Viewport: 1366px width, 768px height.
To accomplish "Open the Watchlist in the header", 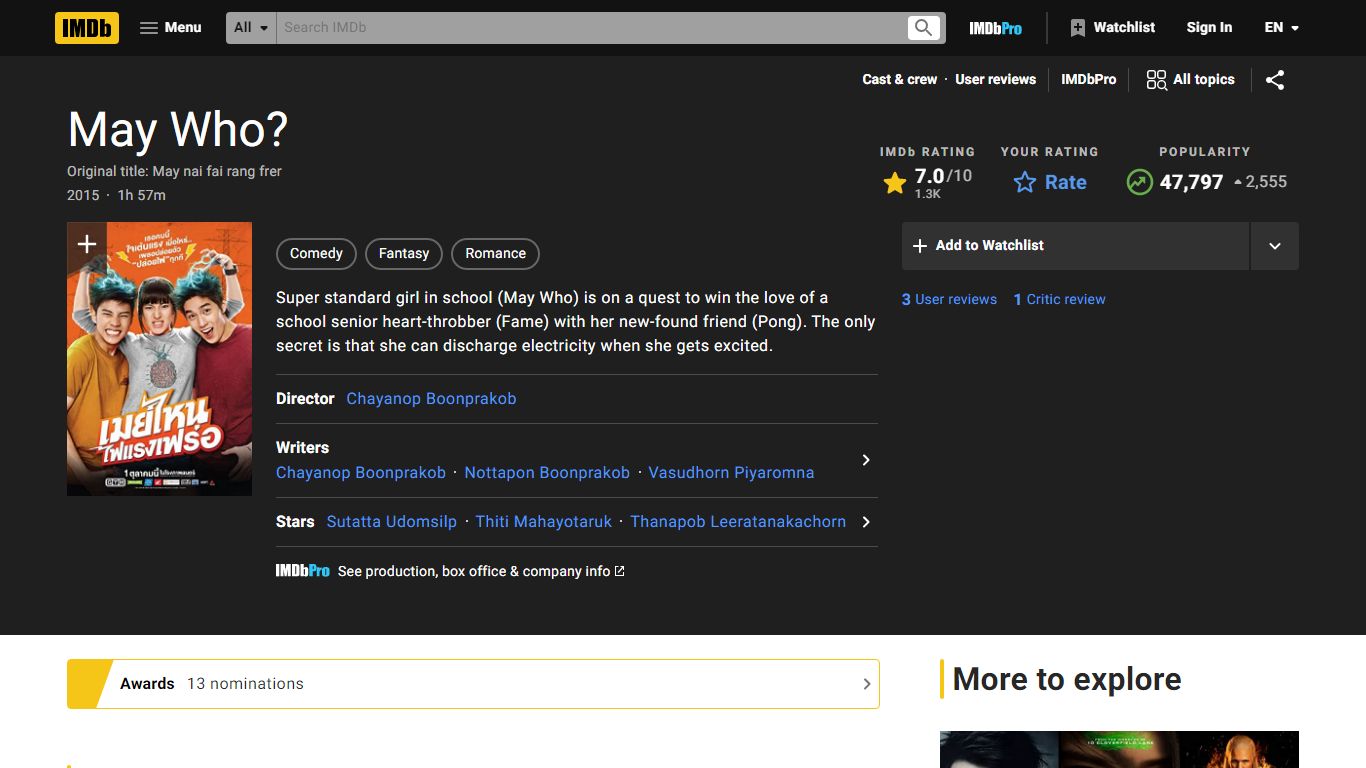I will click(x=1112, y=28).
